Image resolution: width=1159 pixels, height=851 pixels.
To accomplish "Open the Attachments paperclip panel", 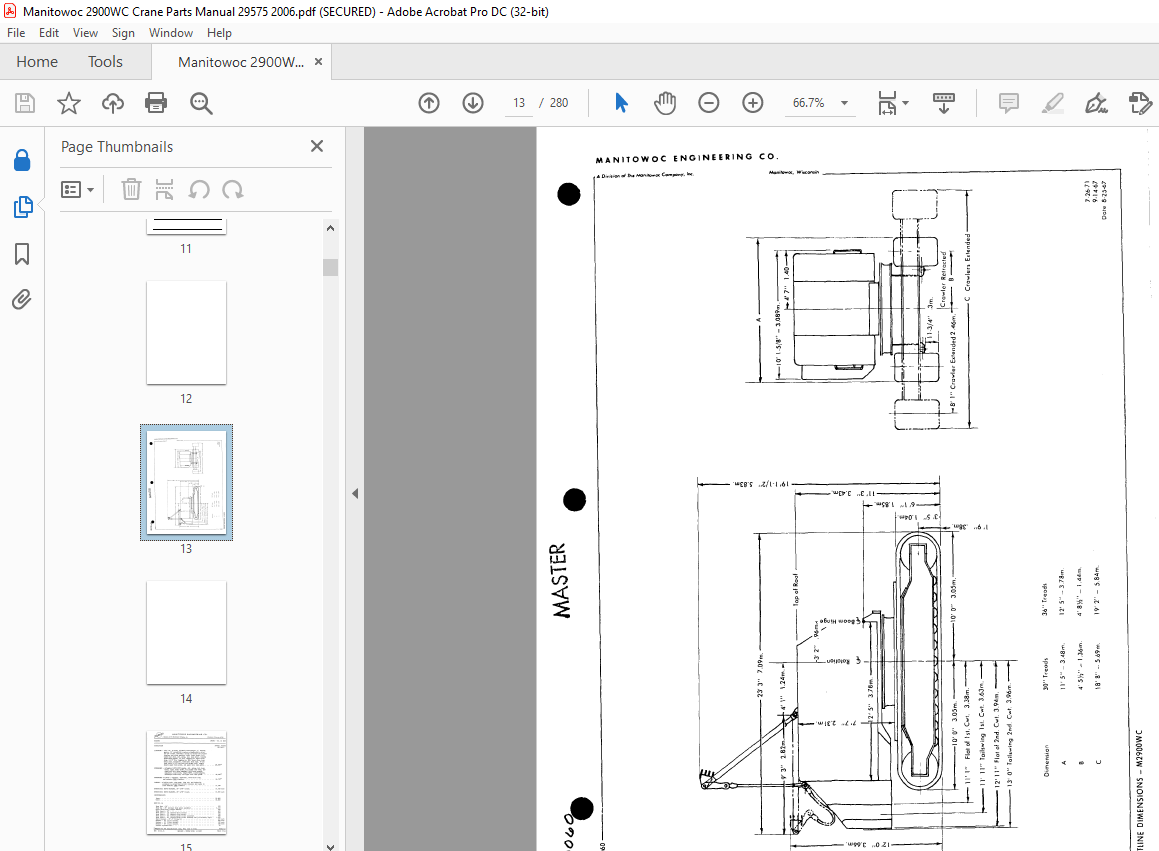I will coord(22,299).
